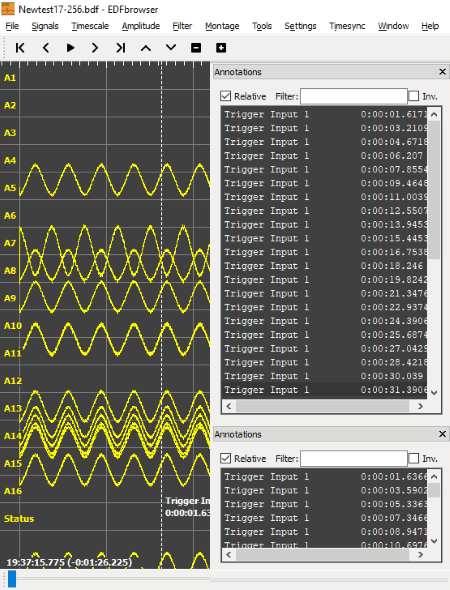Click the minus zoom-out toolbar button
The height and width of the screenshot is (590, 450).
196,48
